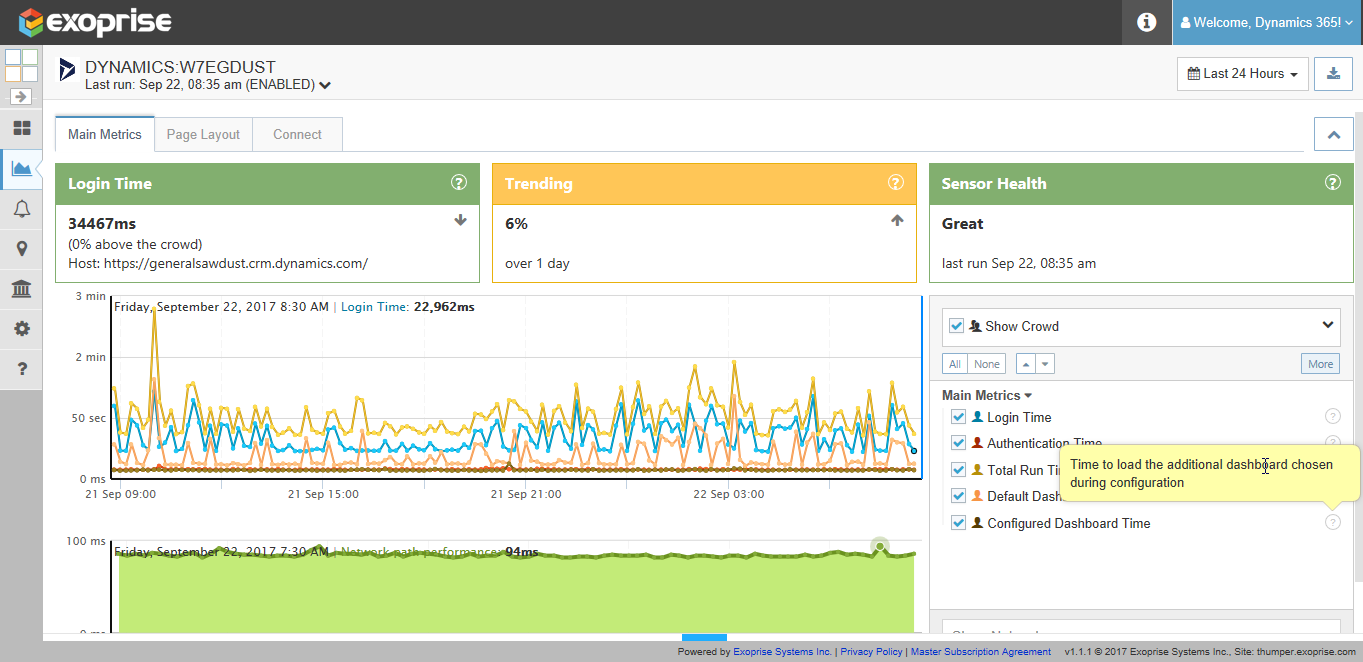Expand the Last run status chevron
The height and width of the screenshot is (662, 1363).
[x=325, y=85]
